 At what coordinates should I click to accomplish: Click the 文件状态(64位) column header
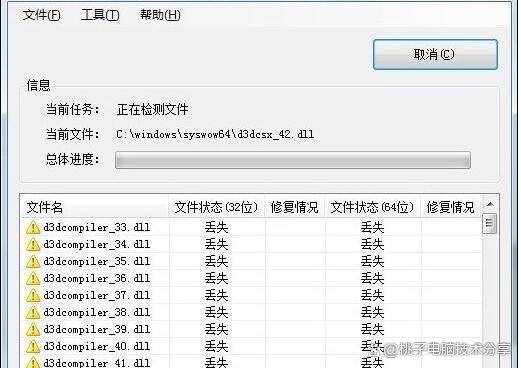click(373, 207)
